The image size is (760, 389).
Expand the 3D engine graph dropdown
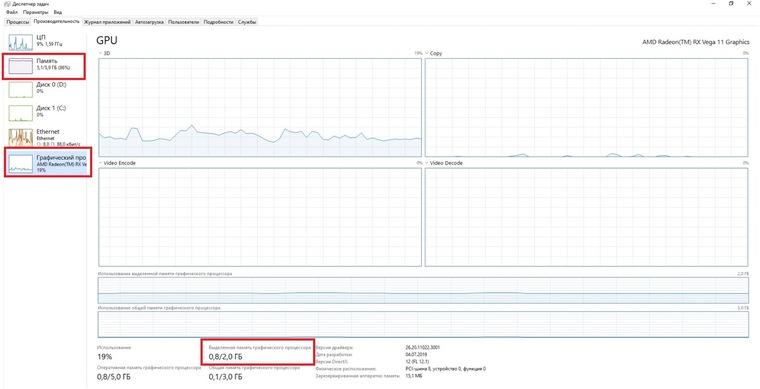(101, 53)
